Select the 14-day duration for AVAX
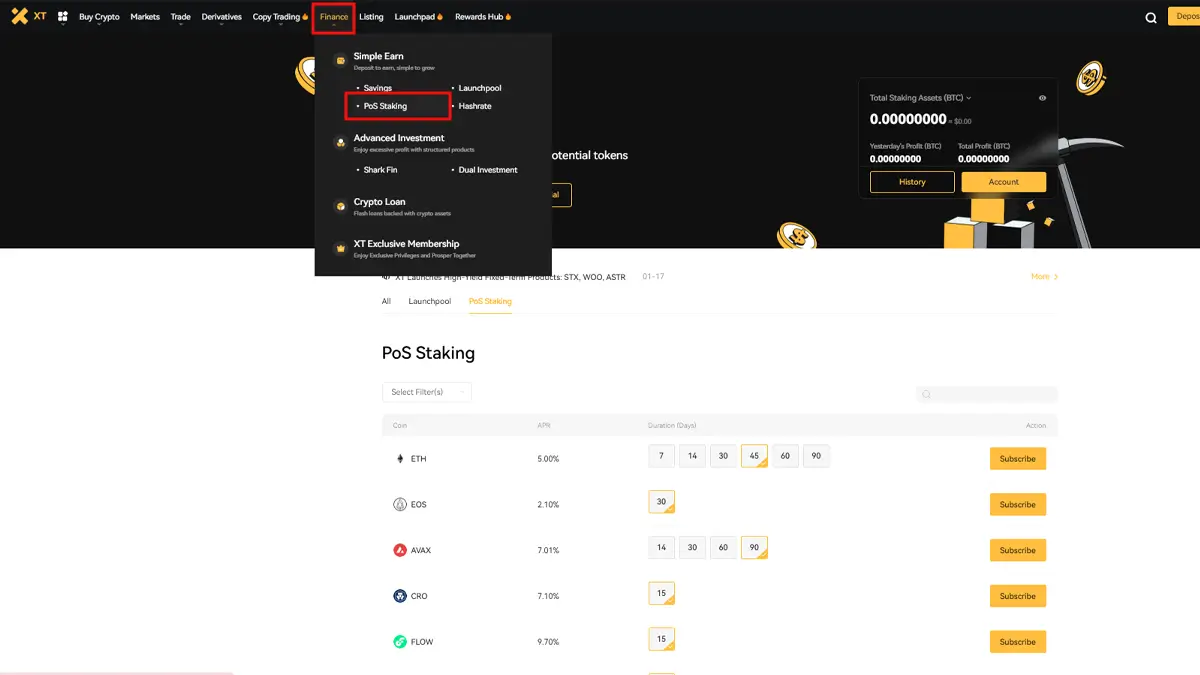This screenshot has width=1200, height=675. [x=661, y=548]
